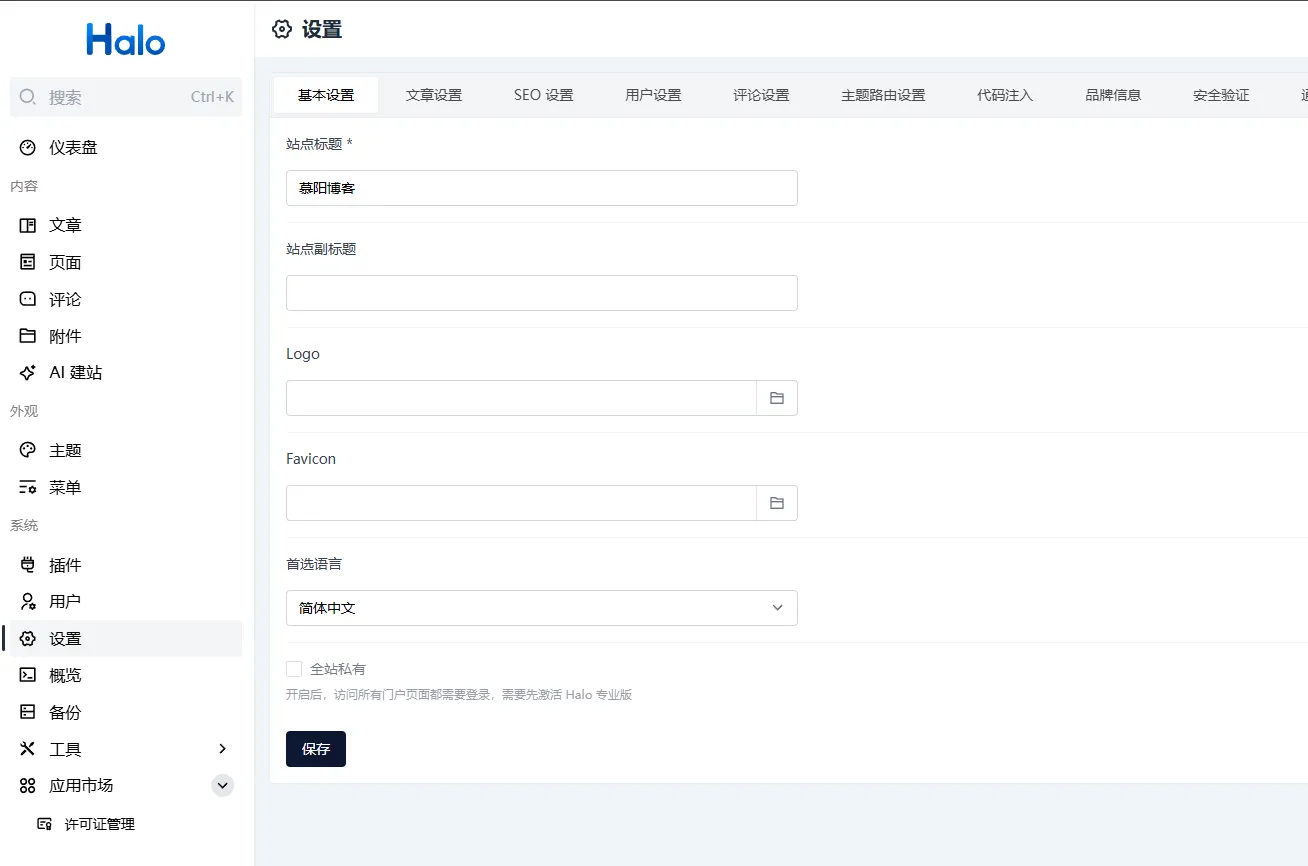The height and width of the screenshot is (866, 1308).
Task: Click the 搜索 search box
Action: coord(125,97)
